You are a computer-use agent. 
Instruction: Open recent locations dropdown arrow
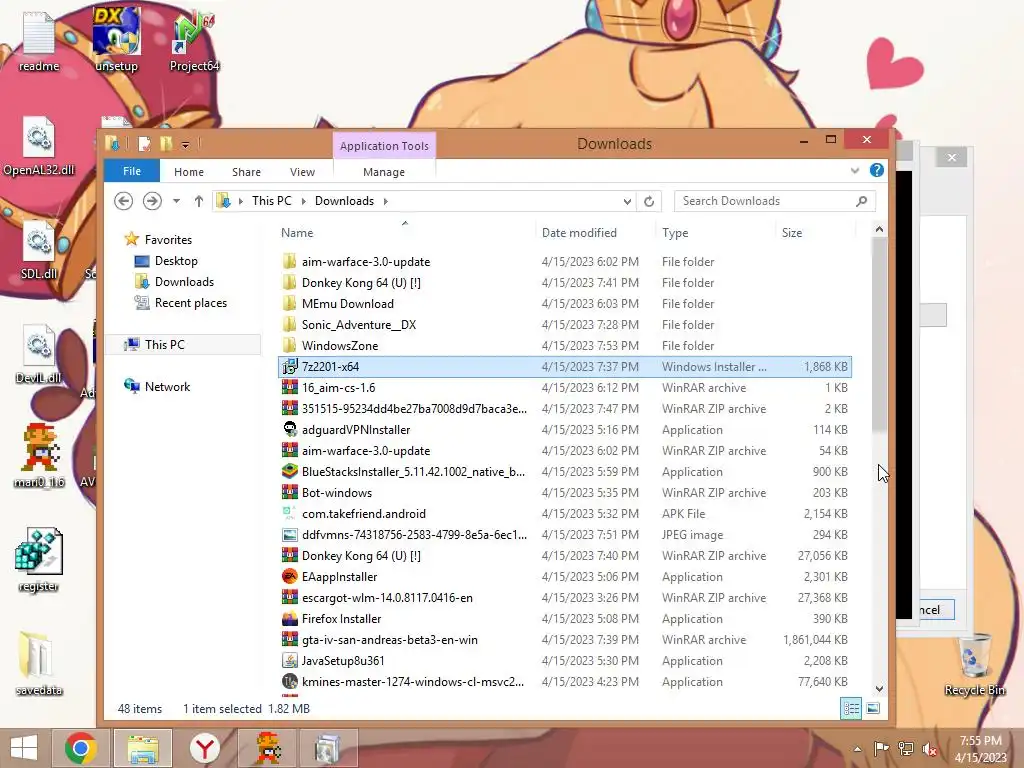pos(176,201)
